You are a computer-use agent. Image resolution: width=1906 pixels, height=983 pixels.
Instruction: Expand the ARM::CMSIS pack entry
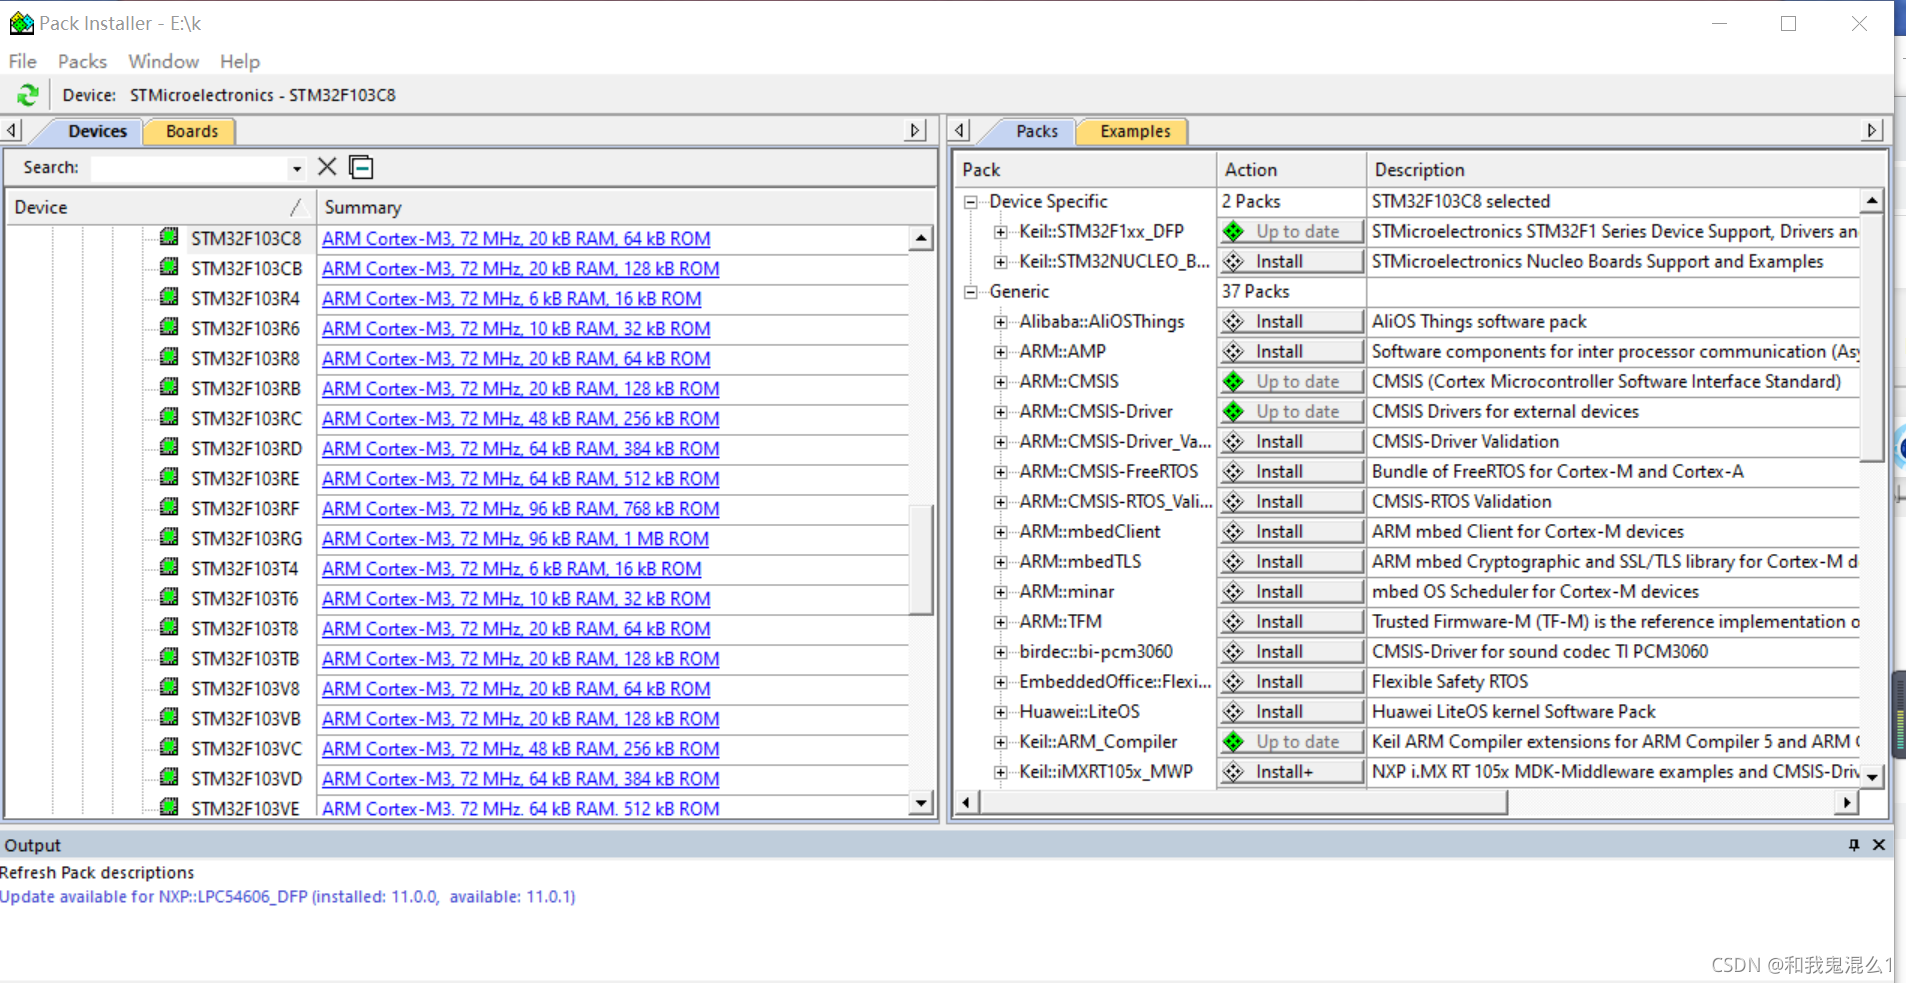coord(1000,382)
